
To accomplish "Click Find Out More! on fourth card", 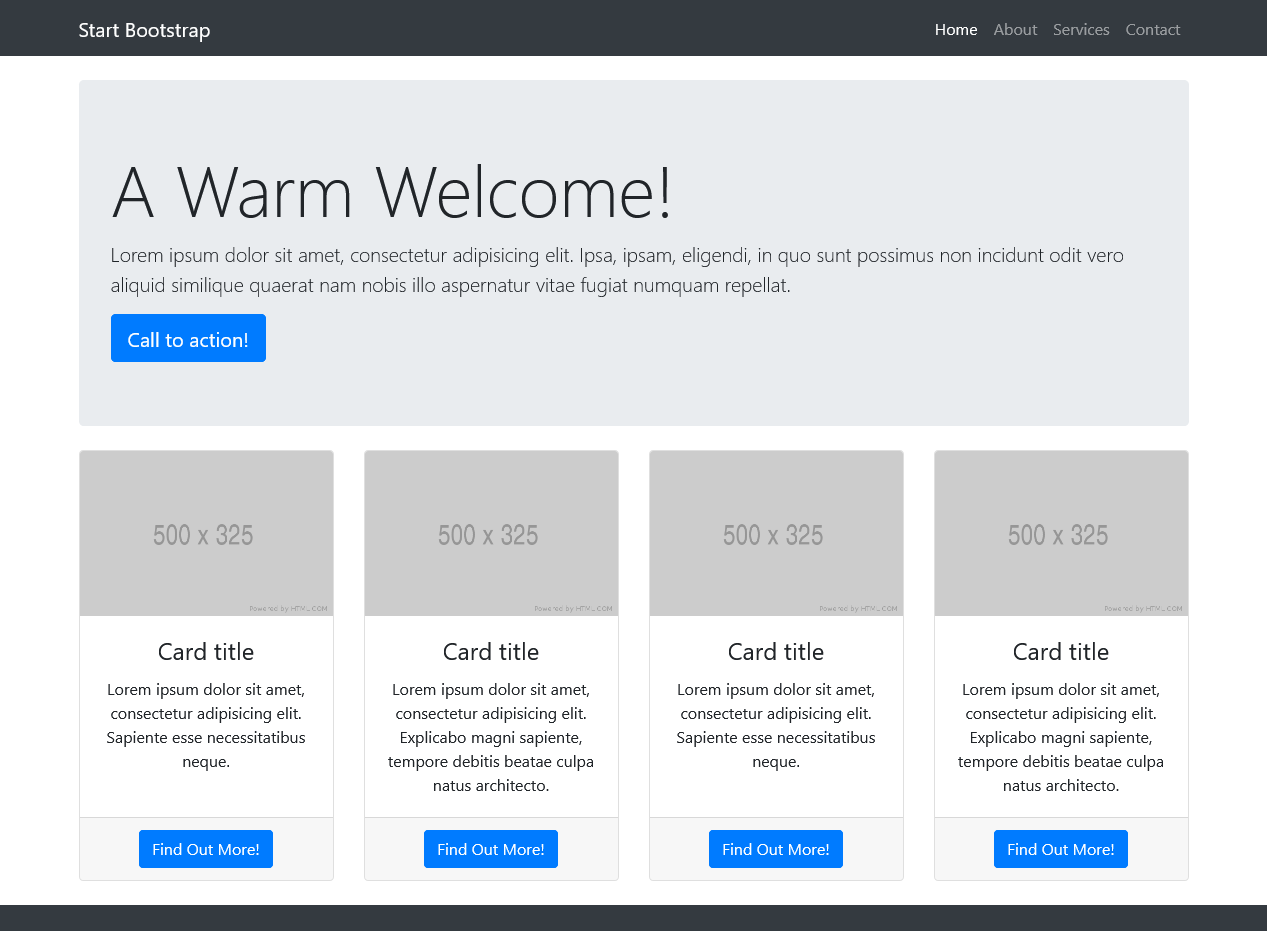I will (x=1060, y=849).
